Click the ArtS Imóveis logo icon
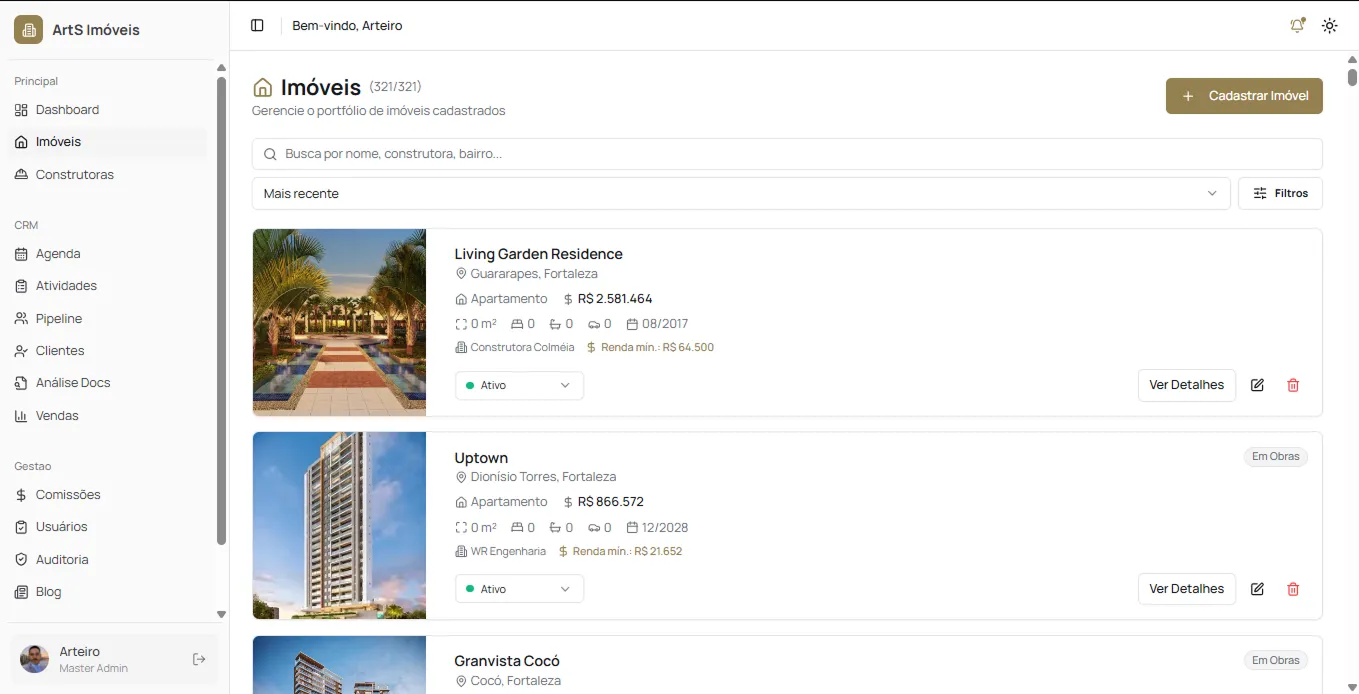Screen dimensions: 1359x694 coord(28,30)
